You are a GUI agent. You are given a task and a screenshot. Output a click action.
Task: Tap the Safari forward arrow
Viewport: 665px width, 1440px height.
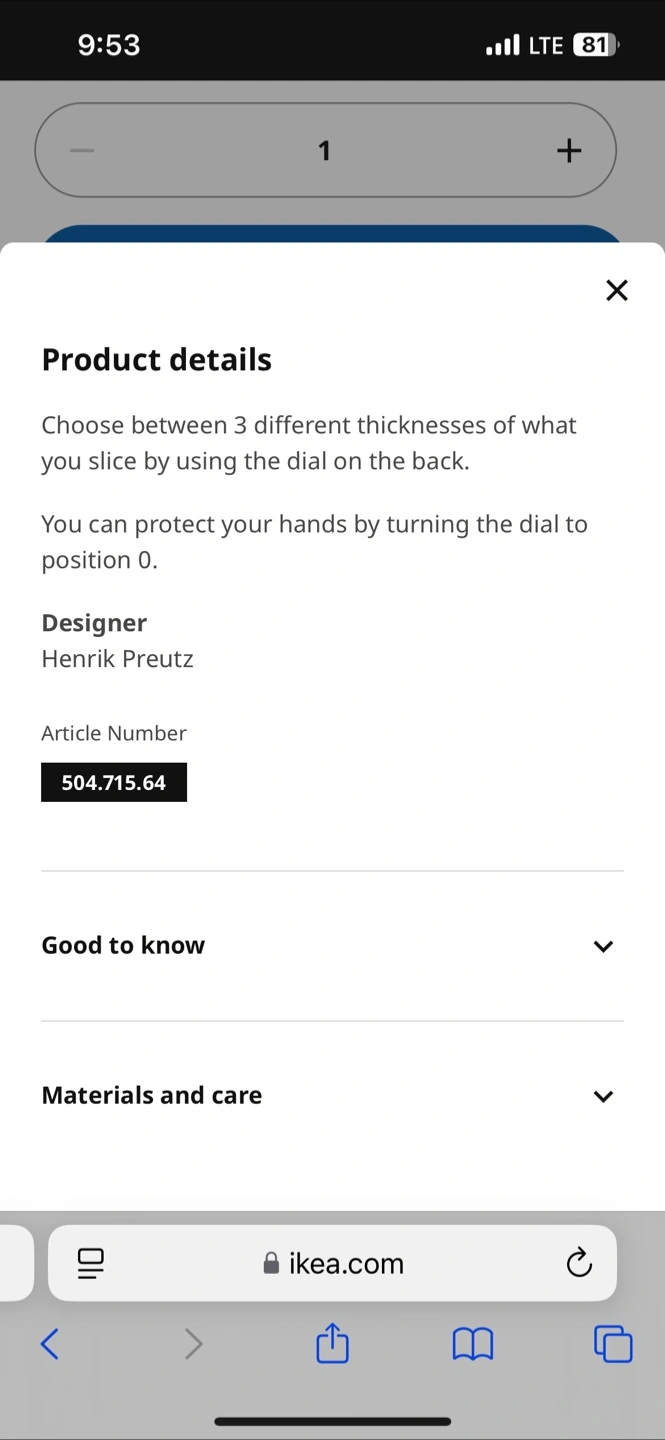coord(193,1344)
